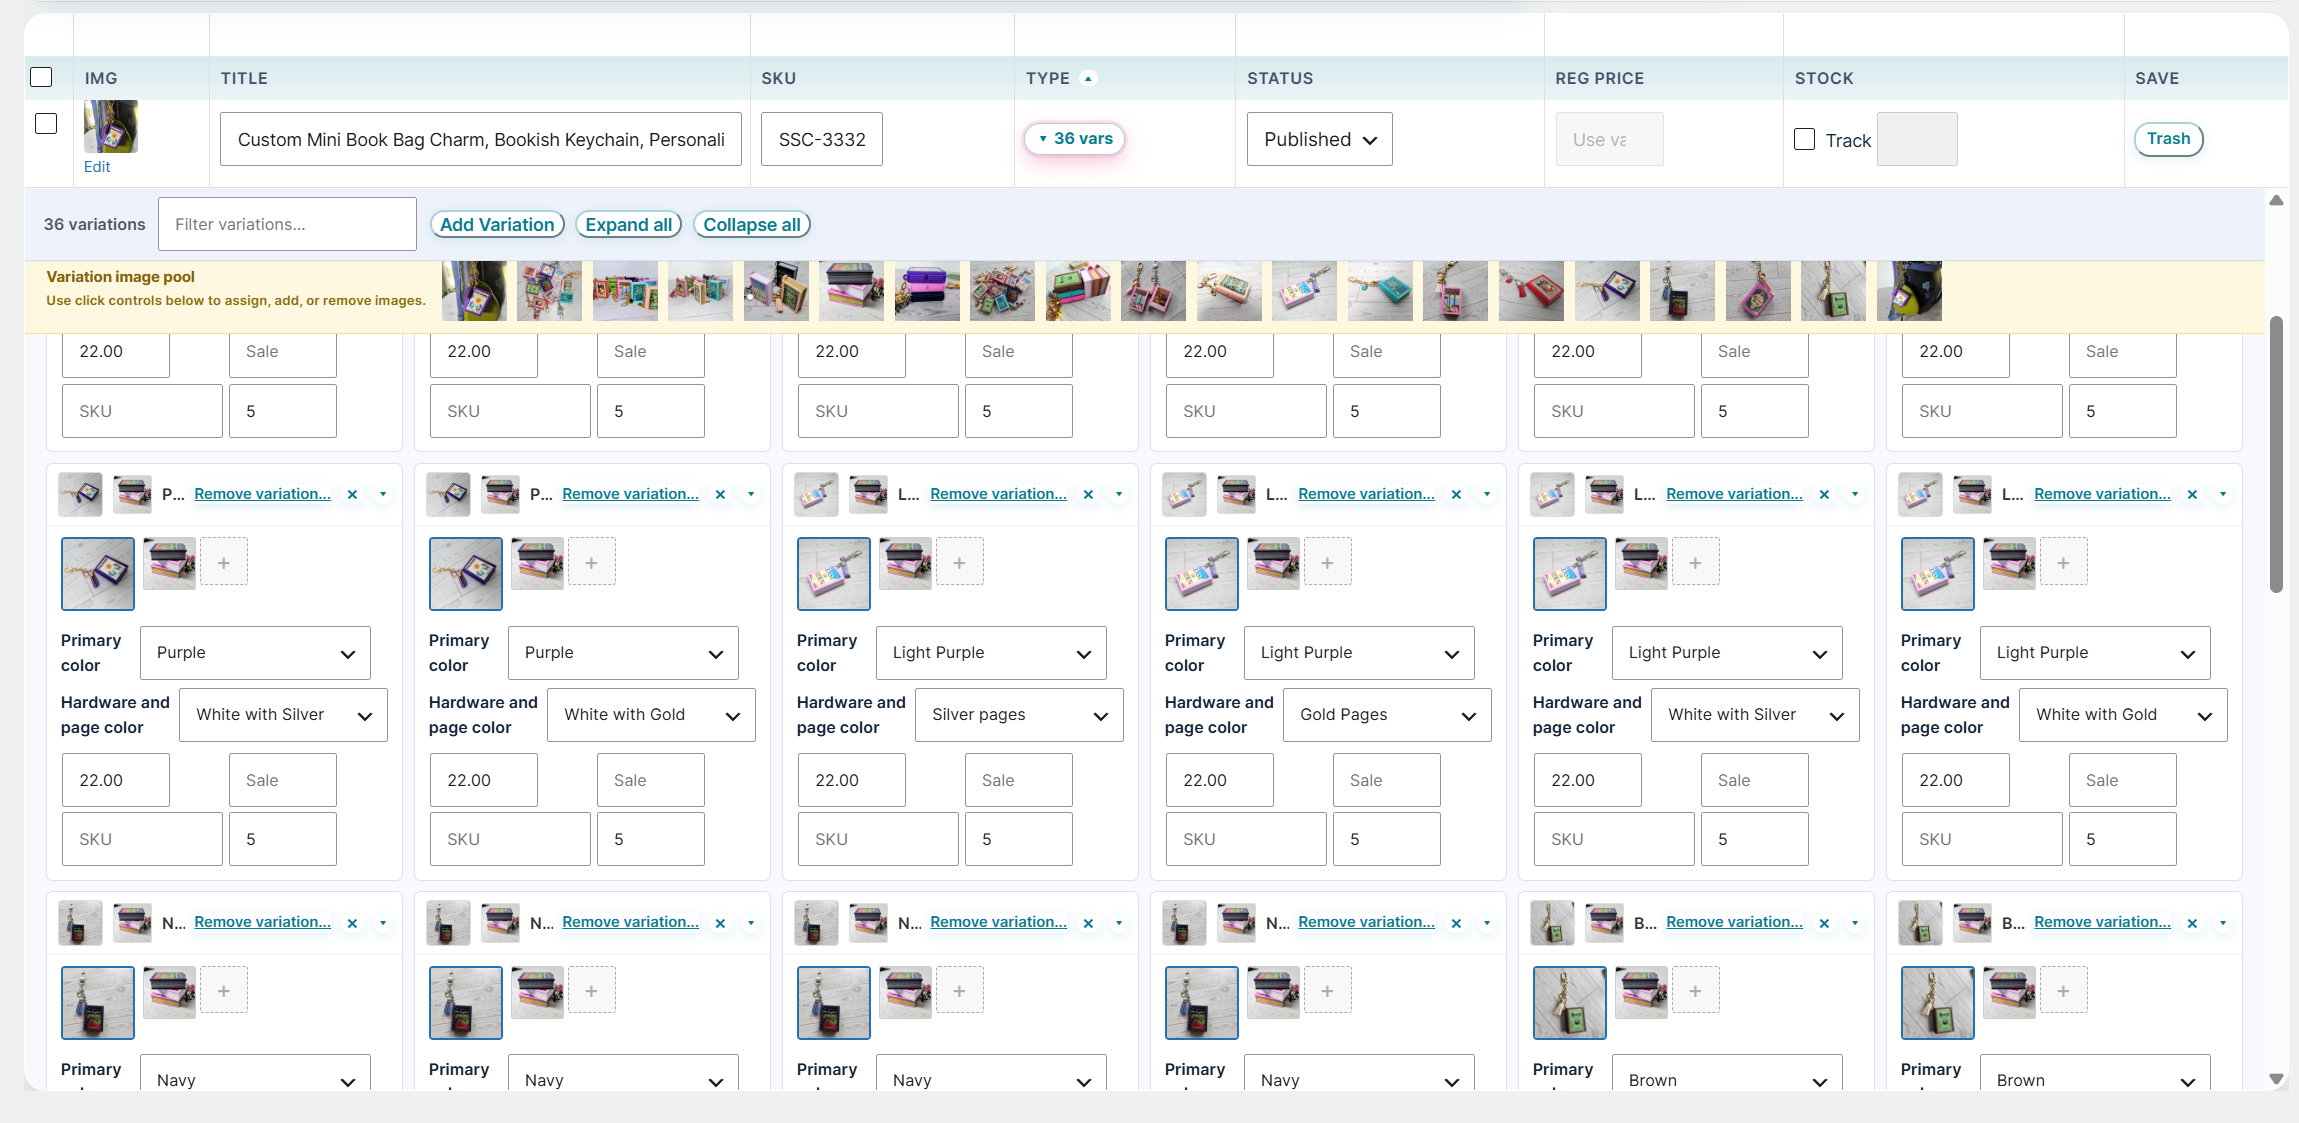Screen dimensions: 2299x1123
Task: Click the regular price field in product row
Action: (x=1610, y=139)
